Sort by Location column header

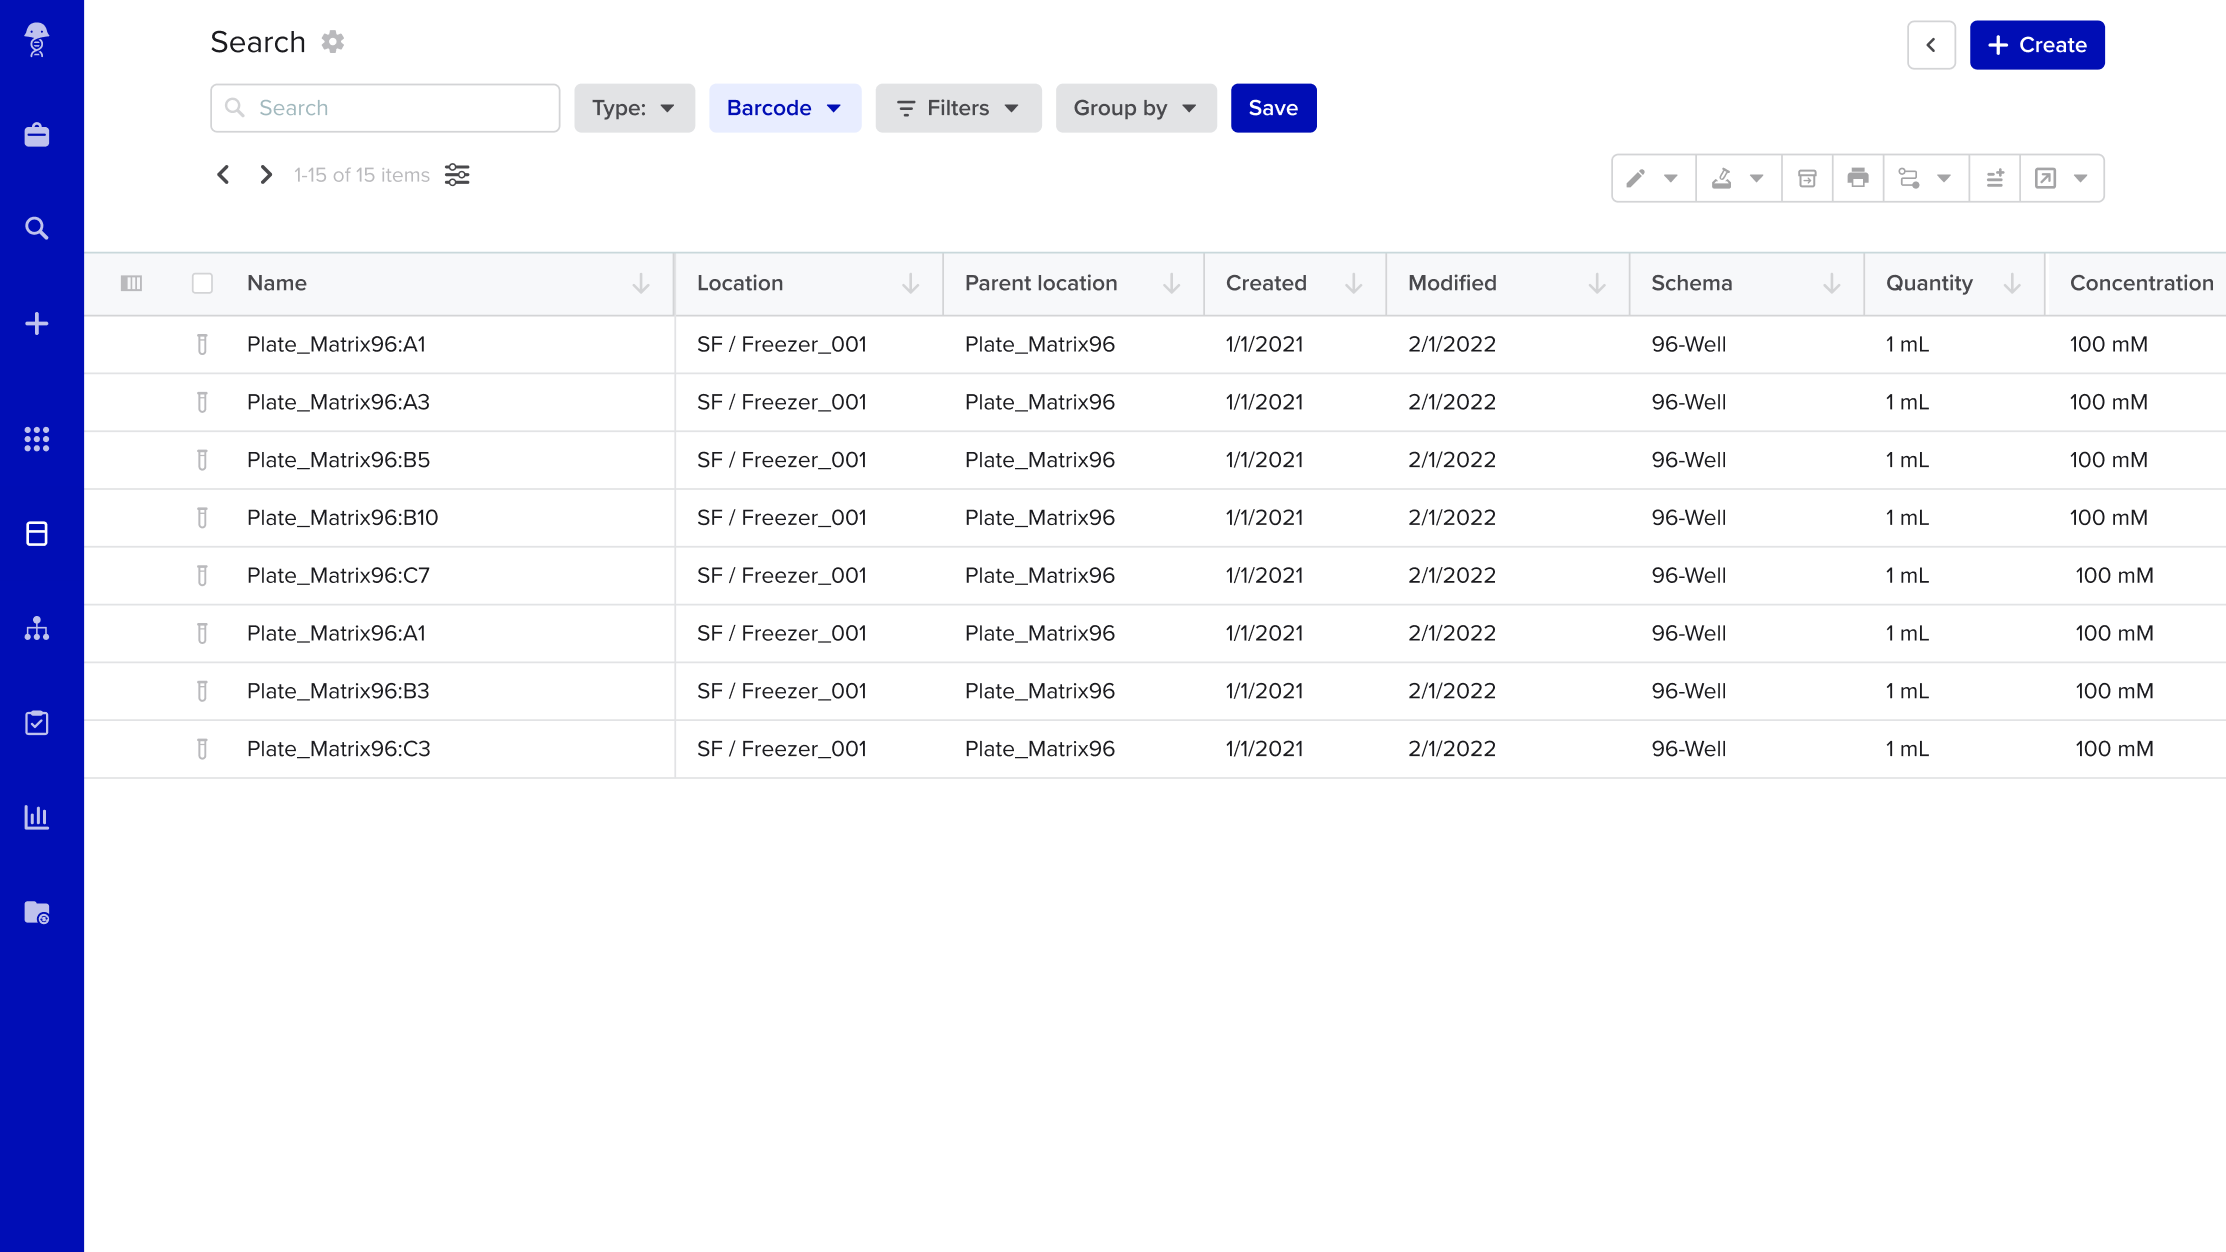pos(808,284)
